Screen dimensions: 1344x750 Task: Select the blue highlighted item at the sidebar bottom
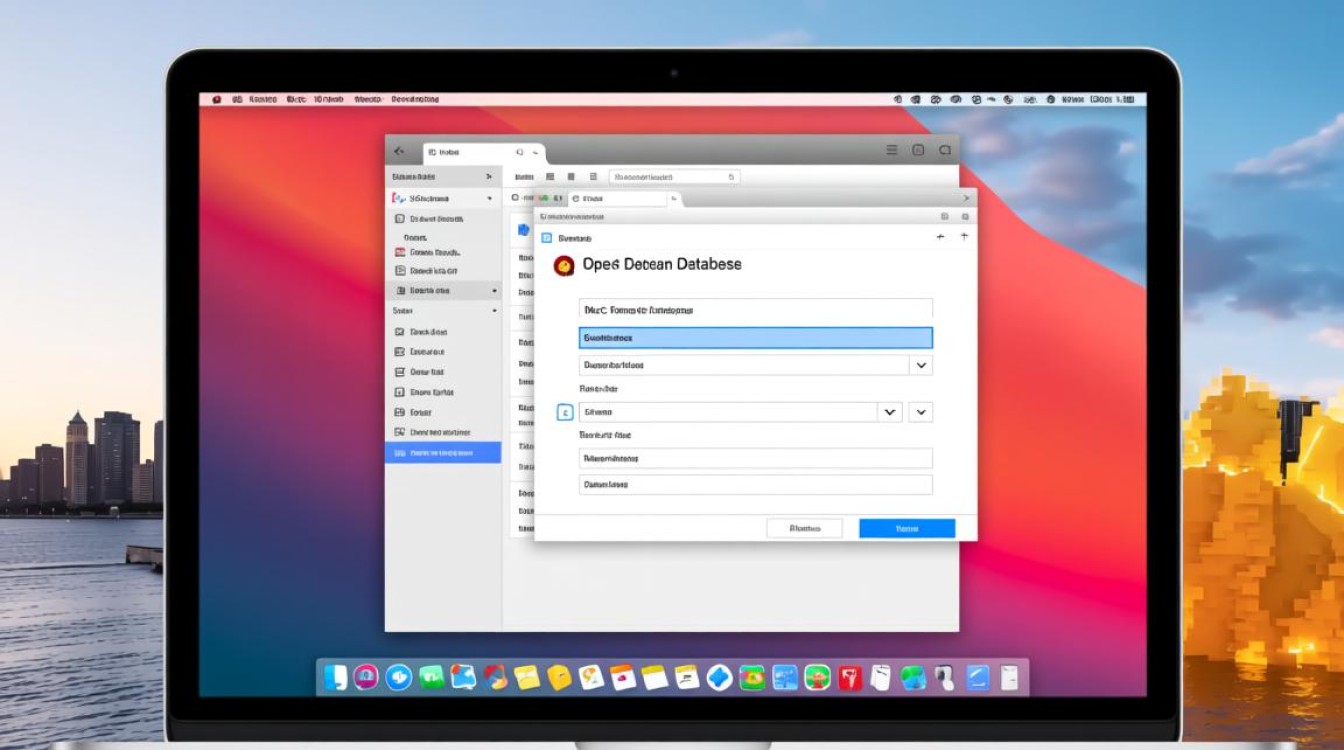[443, 453]
